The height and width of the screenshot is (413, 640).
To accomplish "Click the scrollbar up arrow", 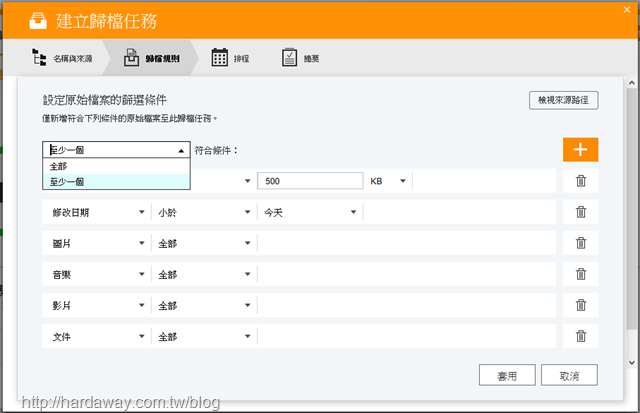I will click(632, 83).
